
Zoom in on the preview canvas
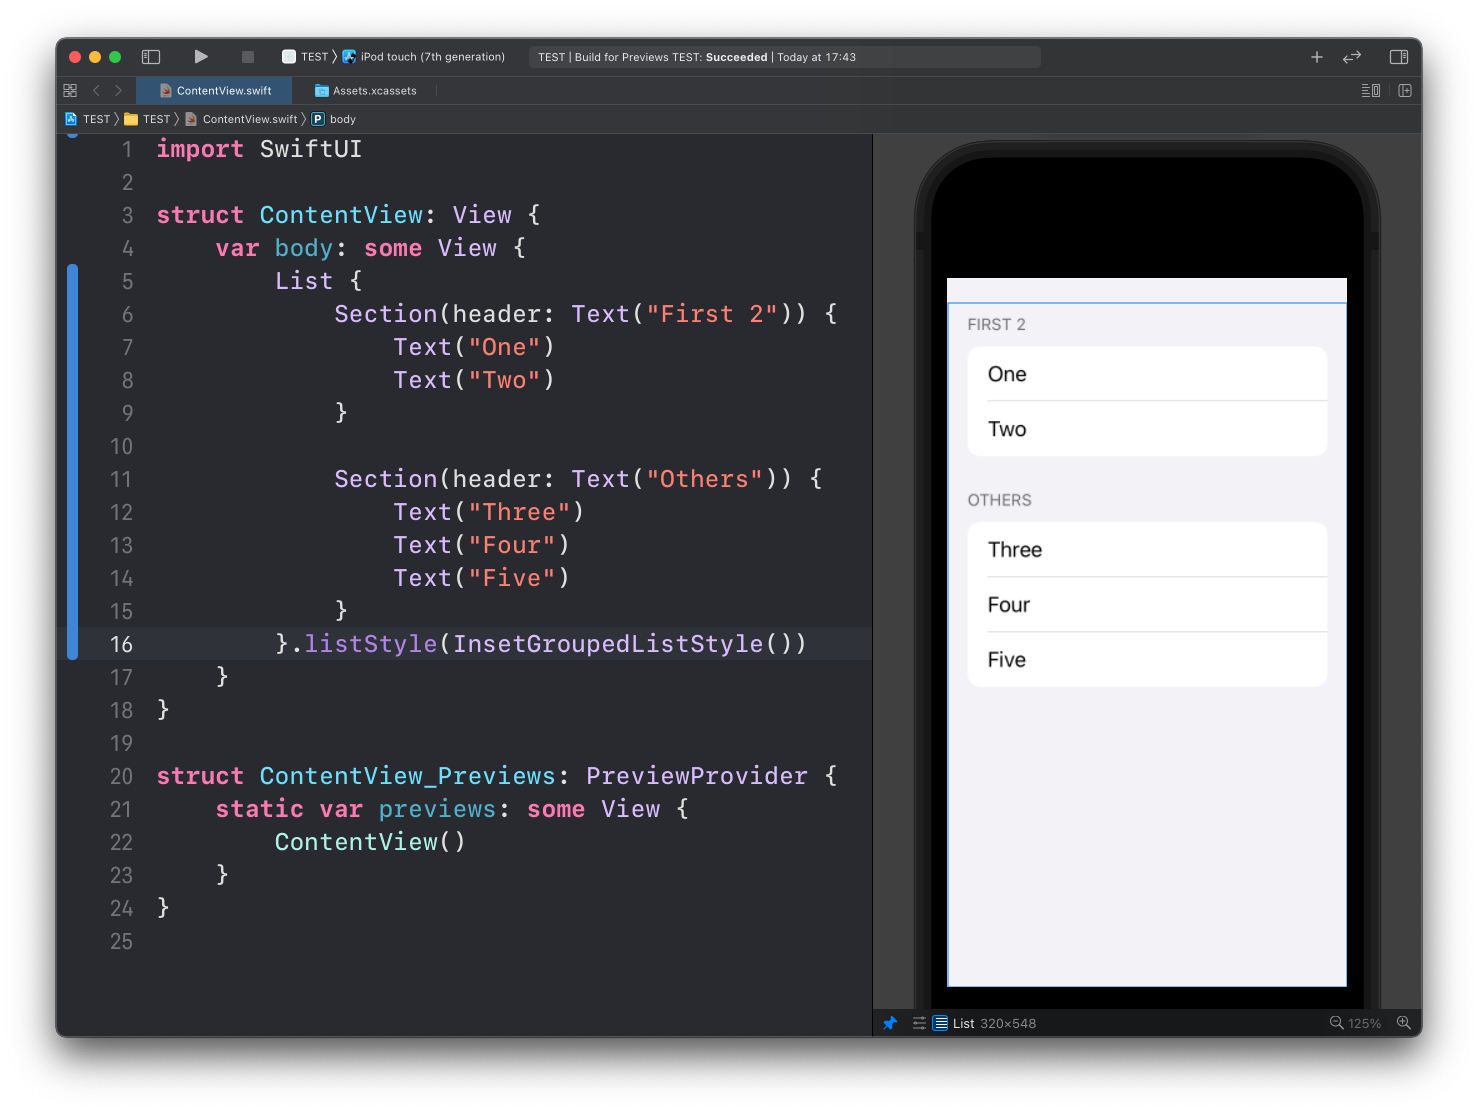(1404, 1023)
